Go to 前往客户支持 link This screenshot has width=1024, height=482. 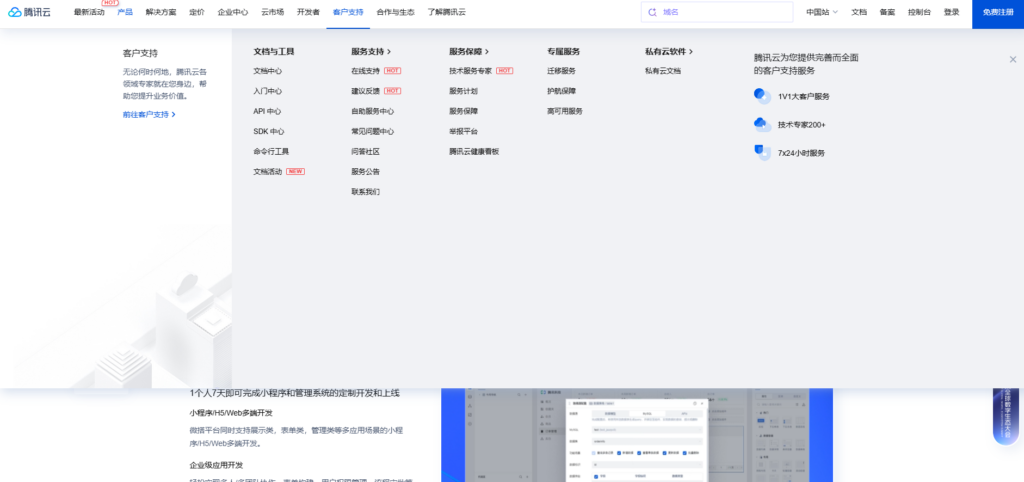(x=149, y=114)
